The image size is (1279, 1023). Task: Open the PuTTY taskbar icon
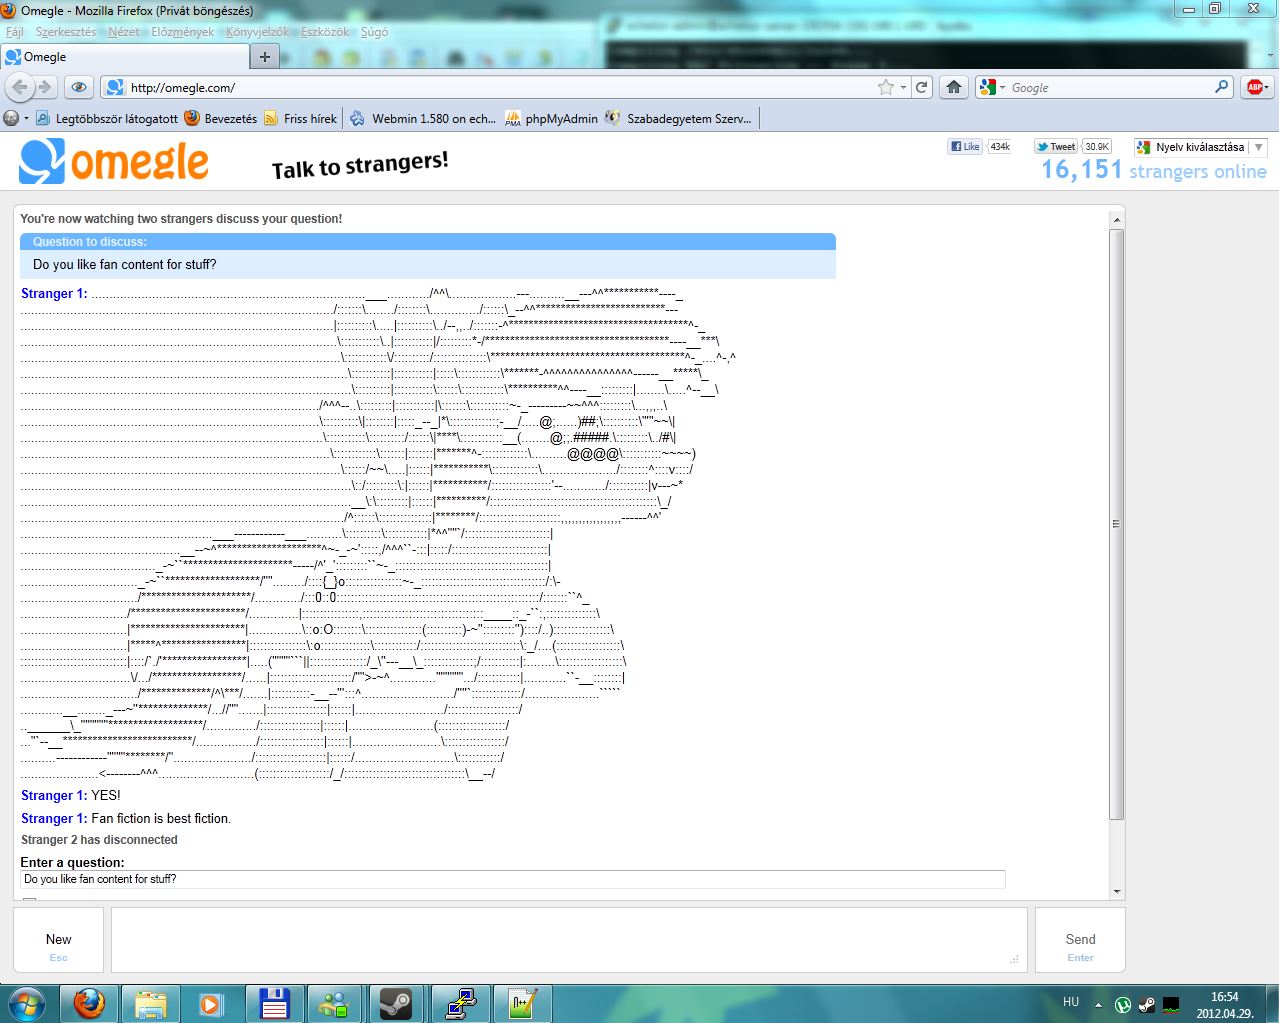(x=460, y=1003)
